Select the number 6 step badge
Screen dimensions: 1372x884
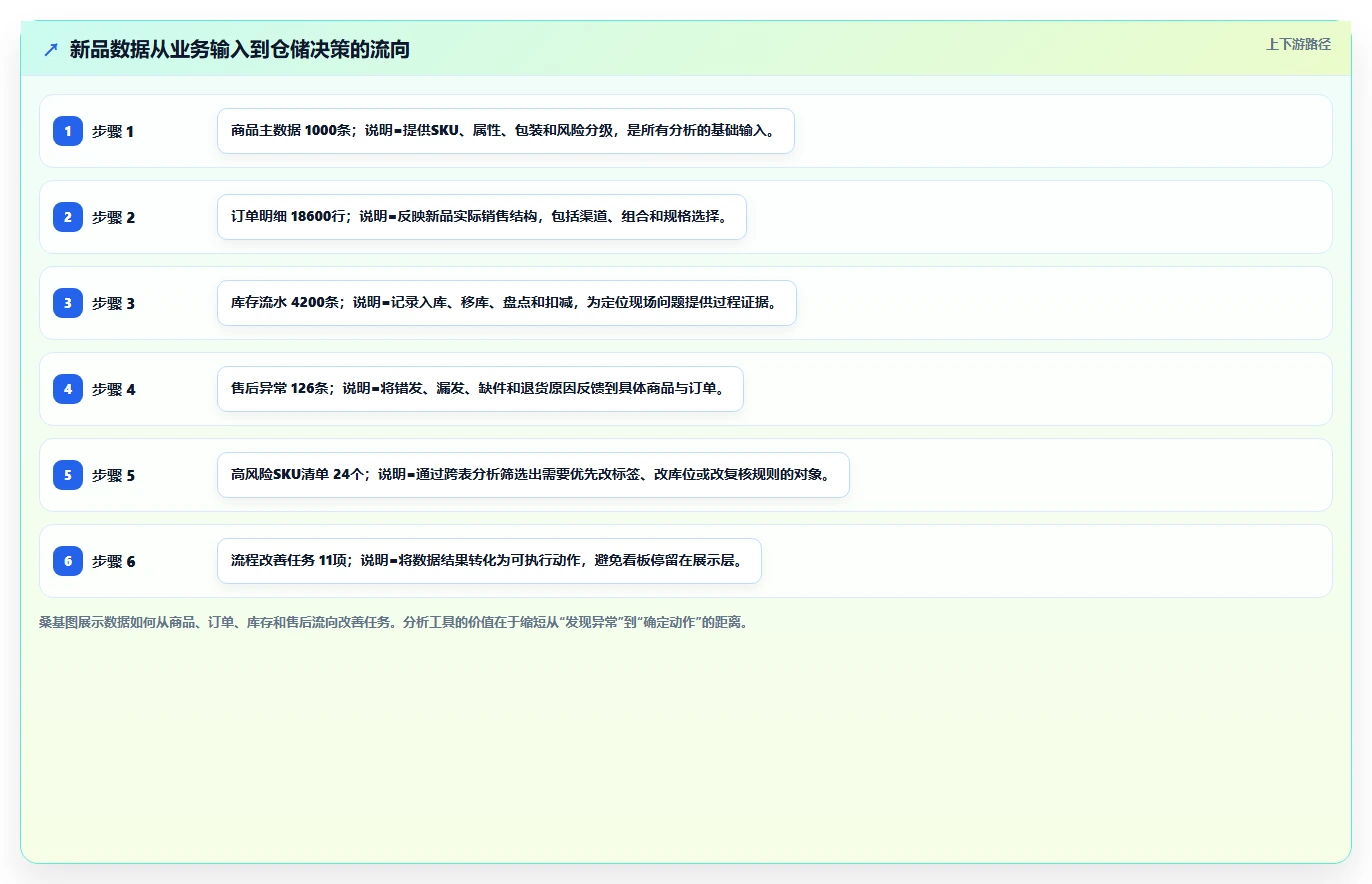pos(68,561)
